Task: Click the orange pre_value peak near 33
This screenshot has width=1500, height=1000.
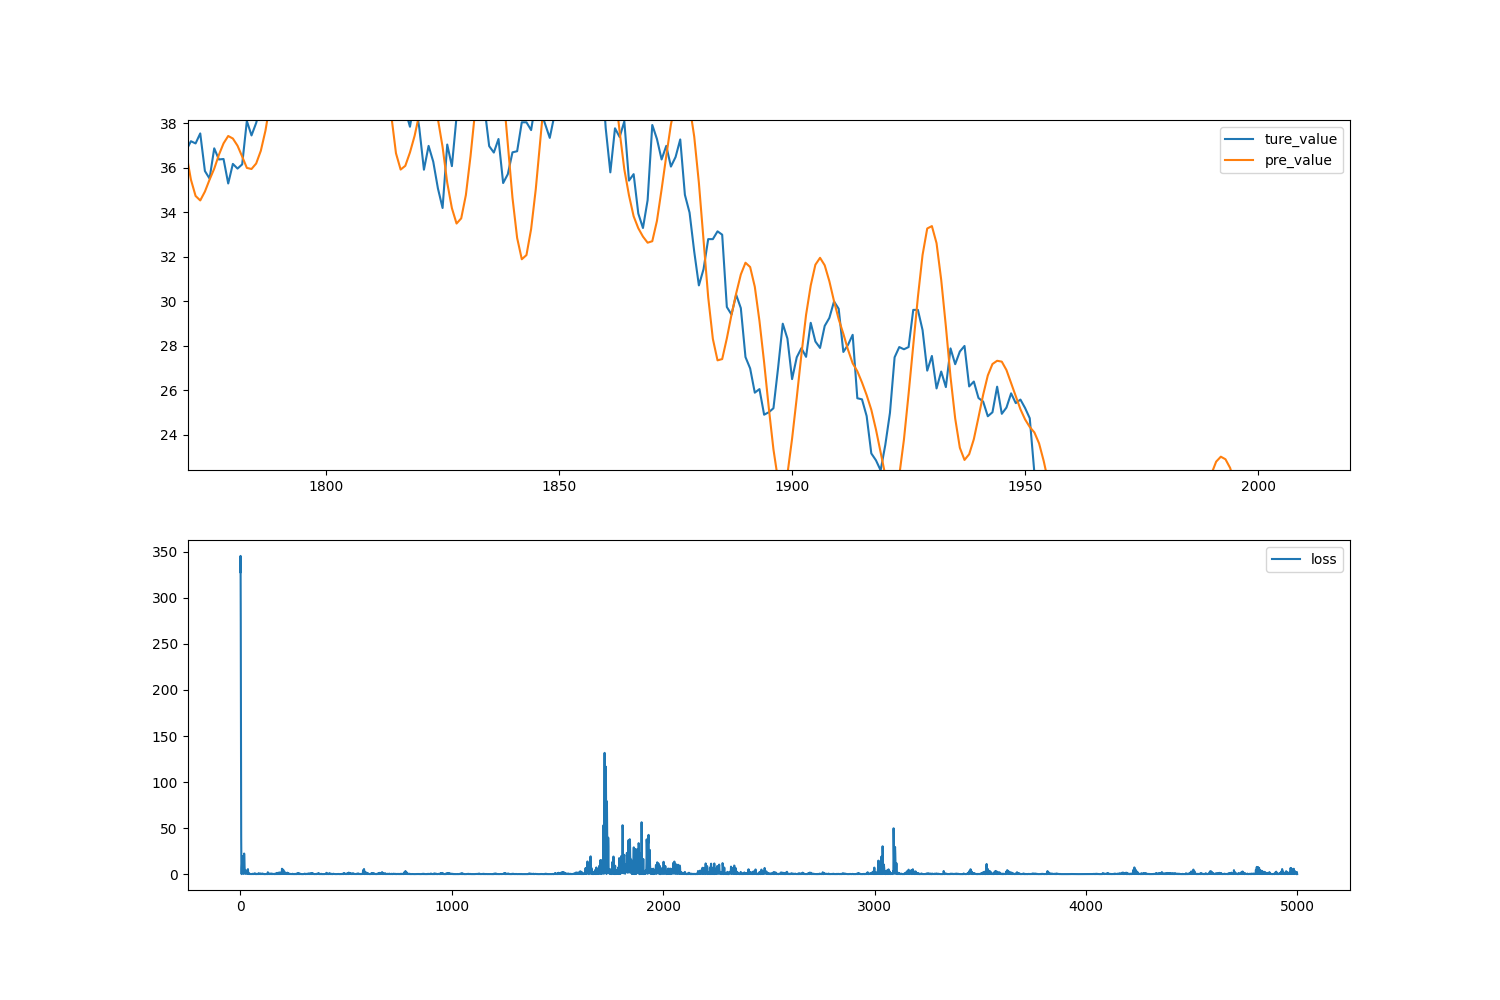Action: point(931,227)
